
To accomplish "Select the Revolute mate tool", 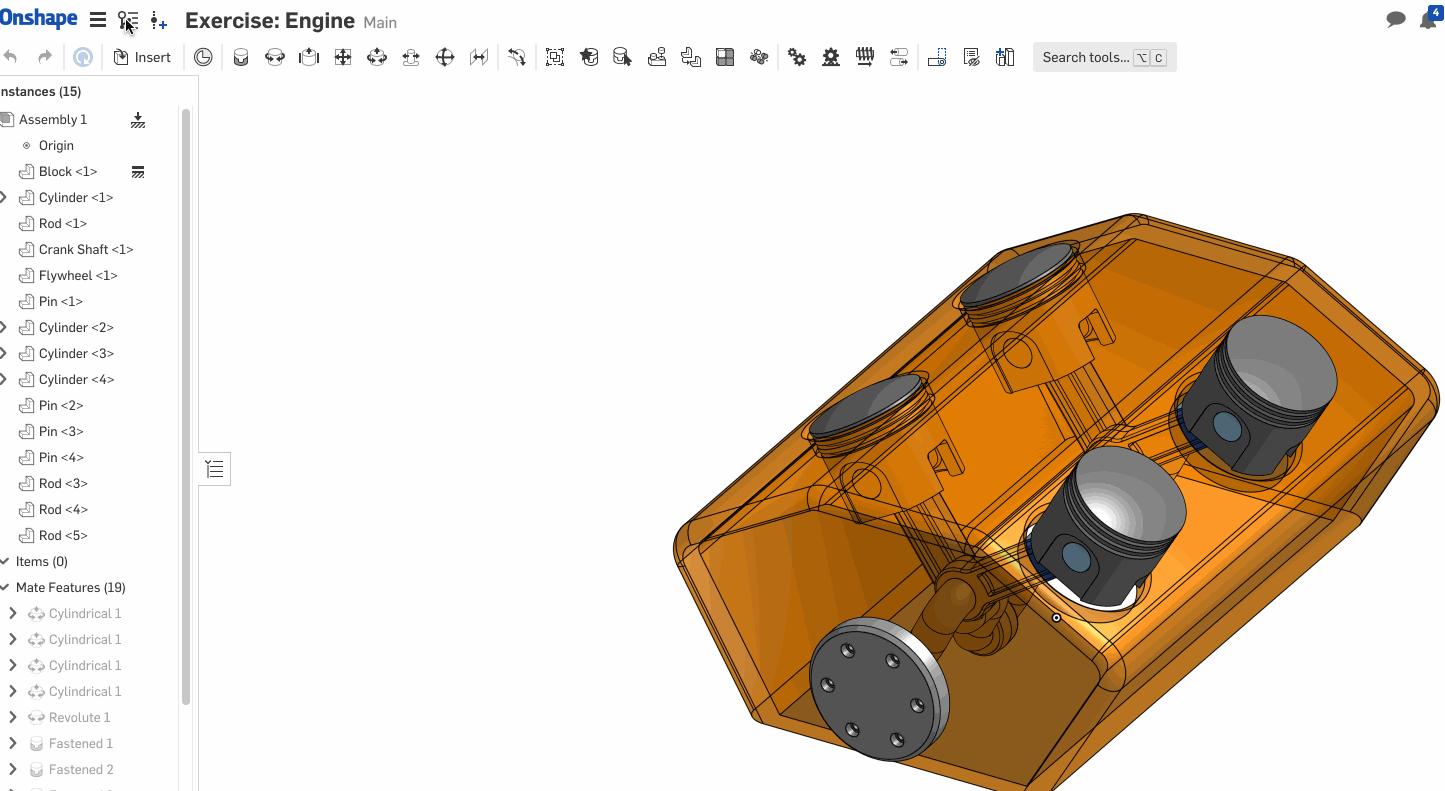I will click(x=275, y=58).
